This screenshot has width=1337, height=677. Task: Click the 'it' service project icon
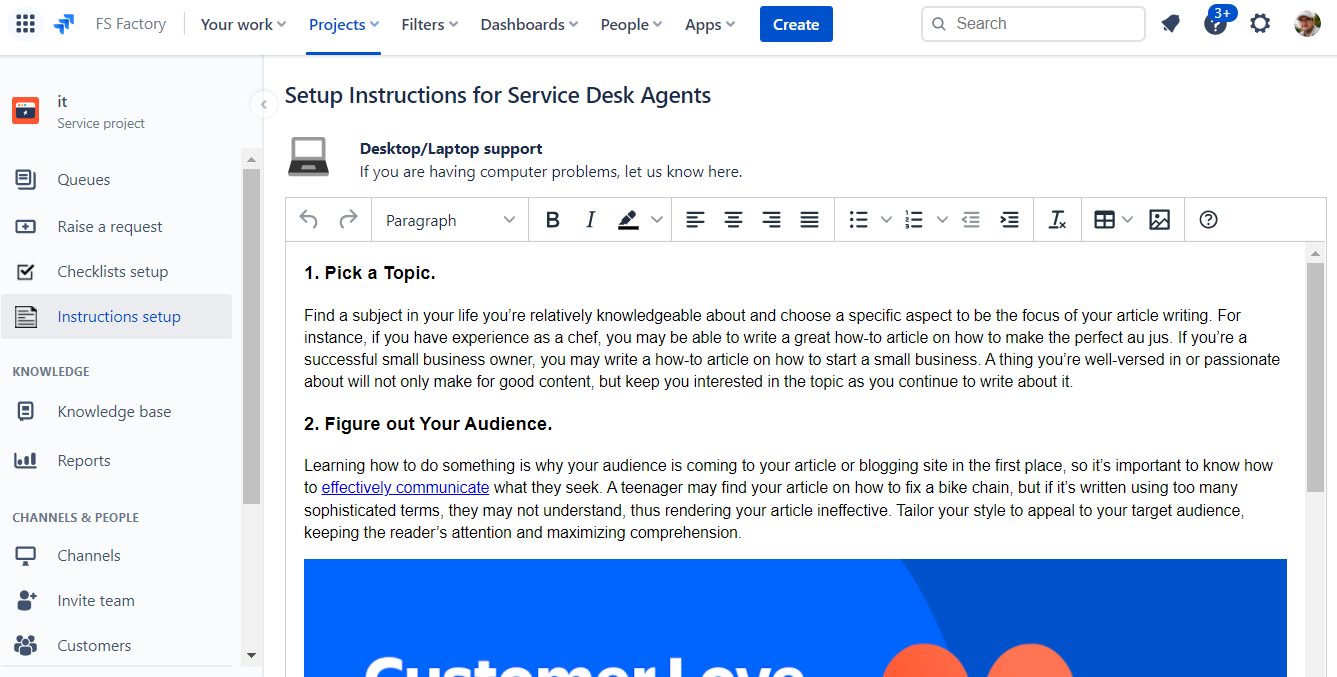[26, 111]
